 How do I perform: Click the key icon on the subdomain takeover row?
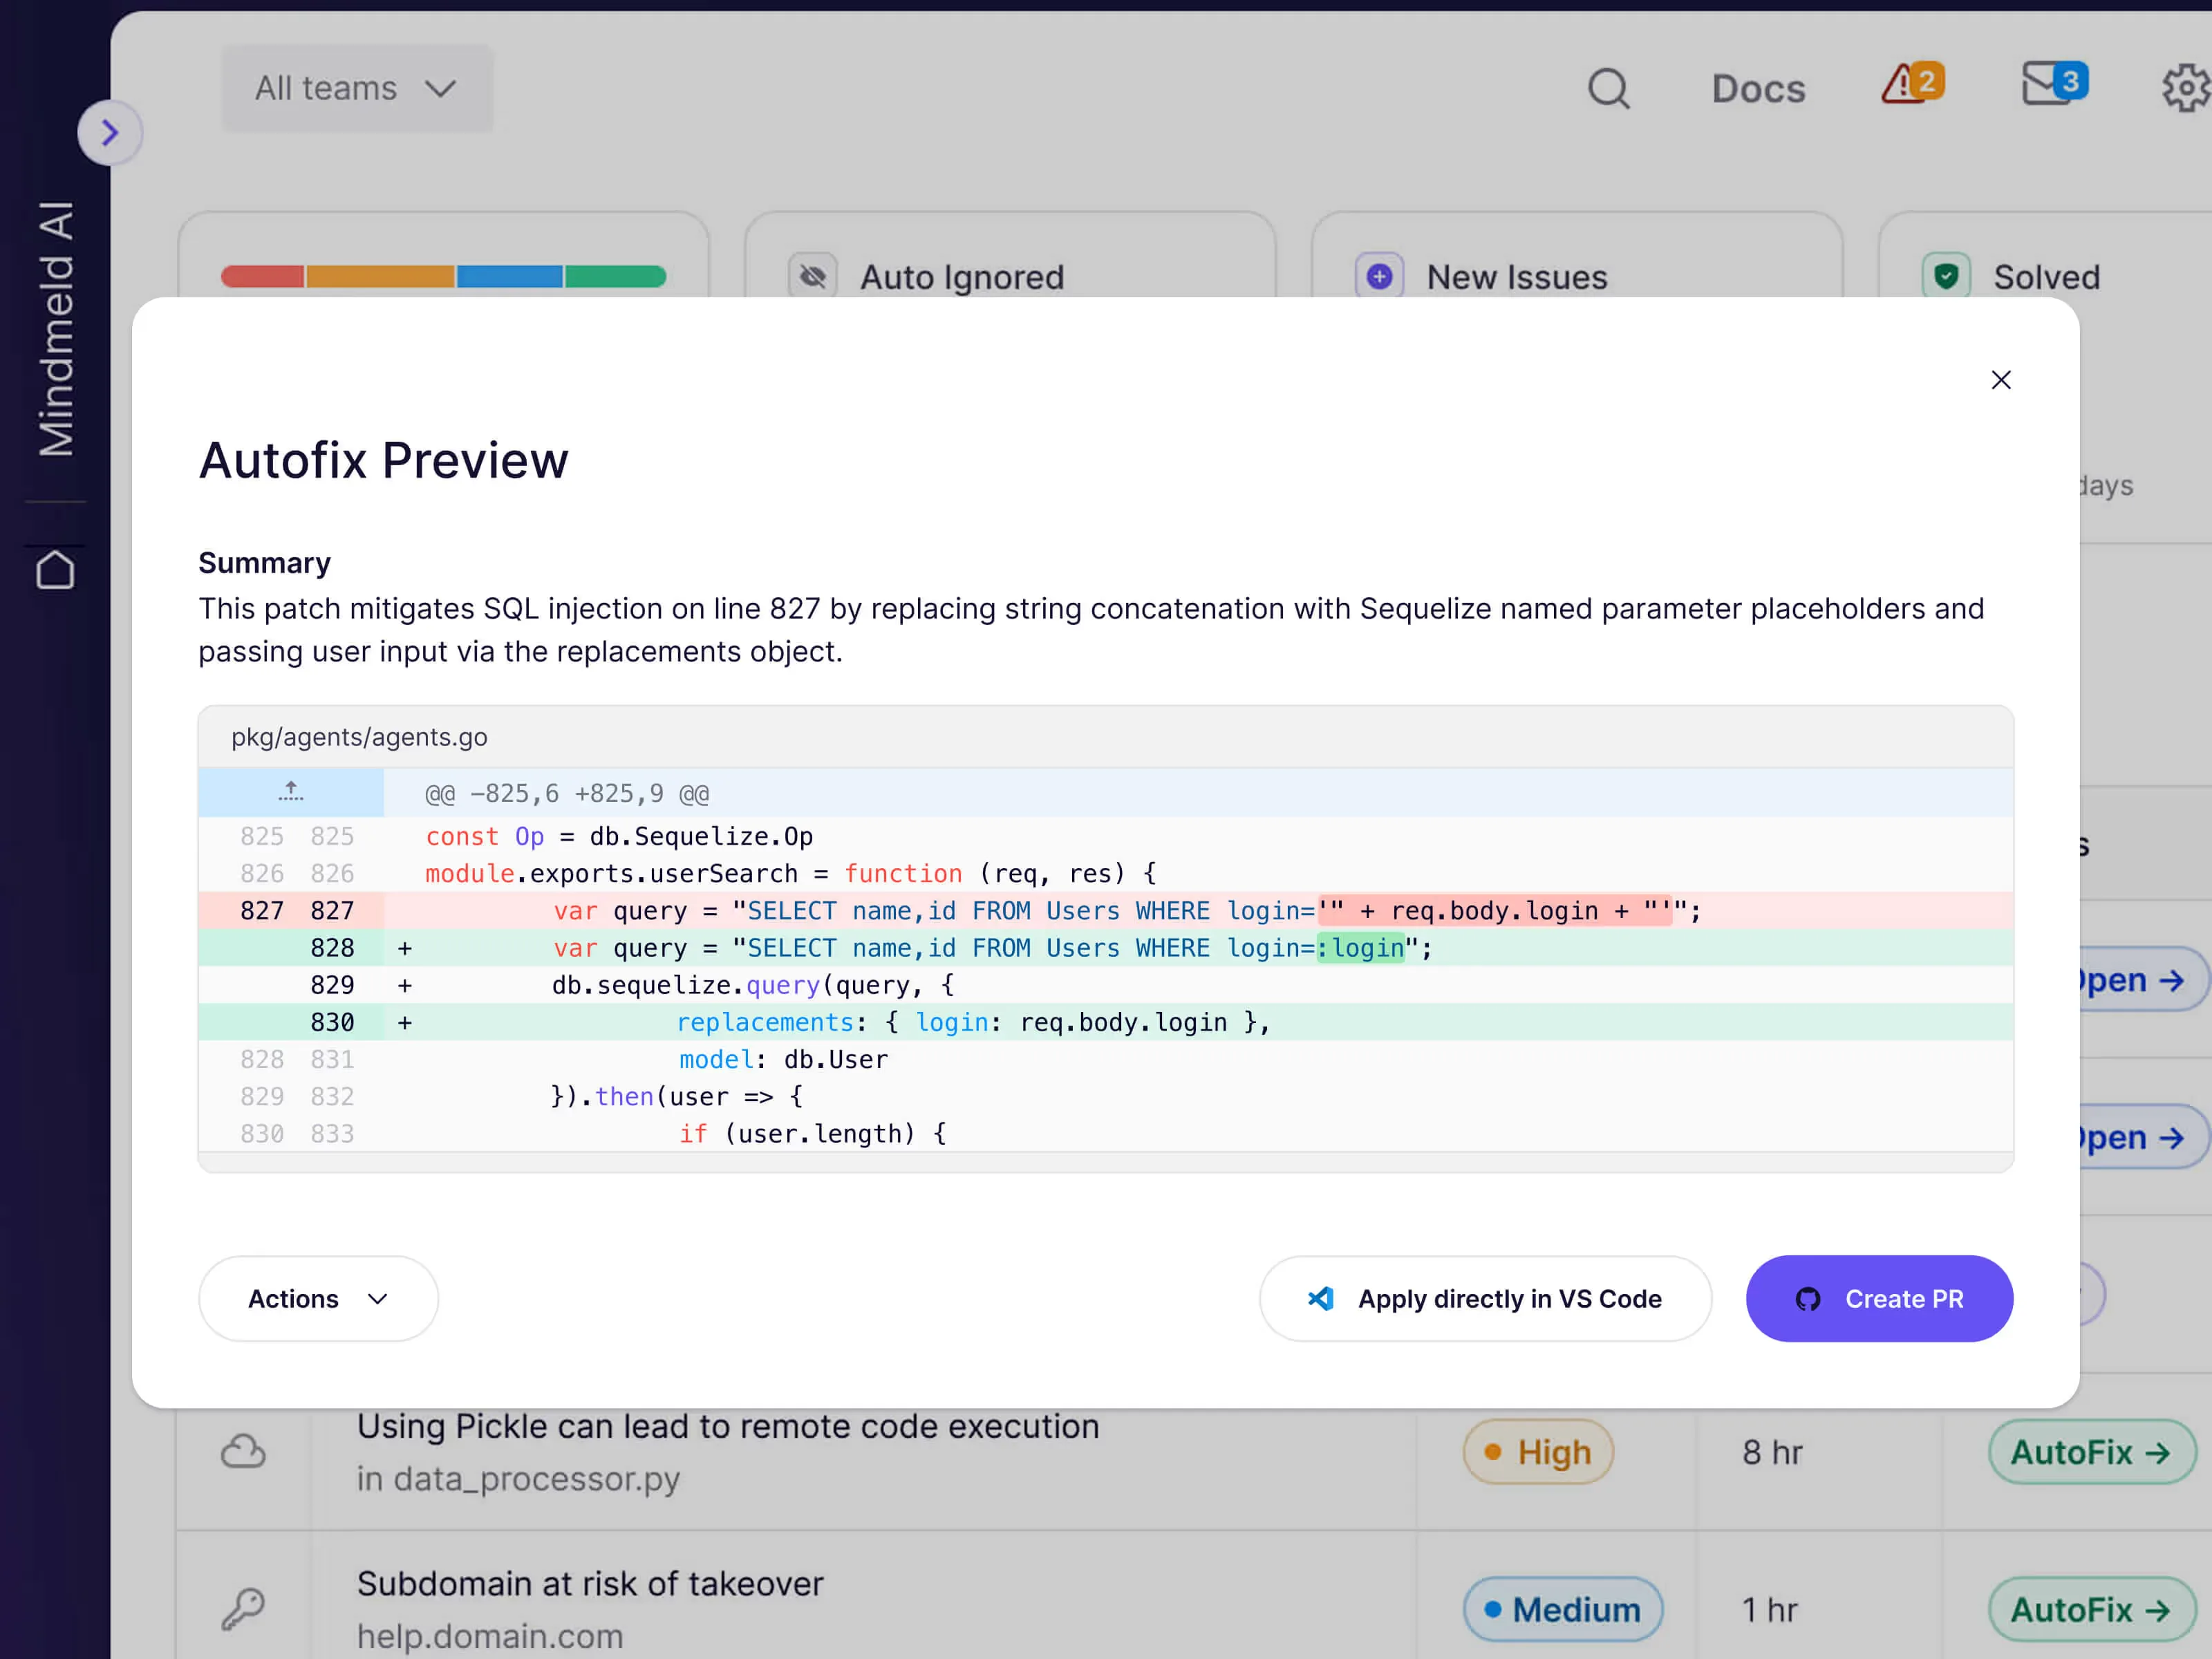pos(244,1609)
